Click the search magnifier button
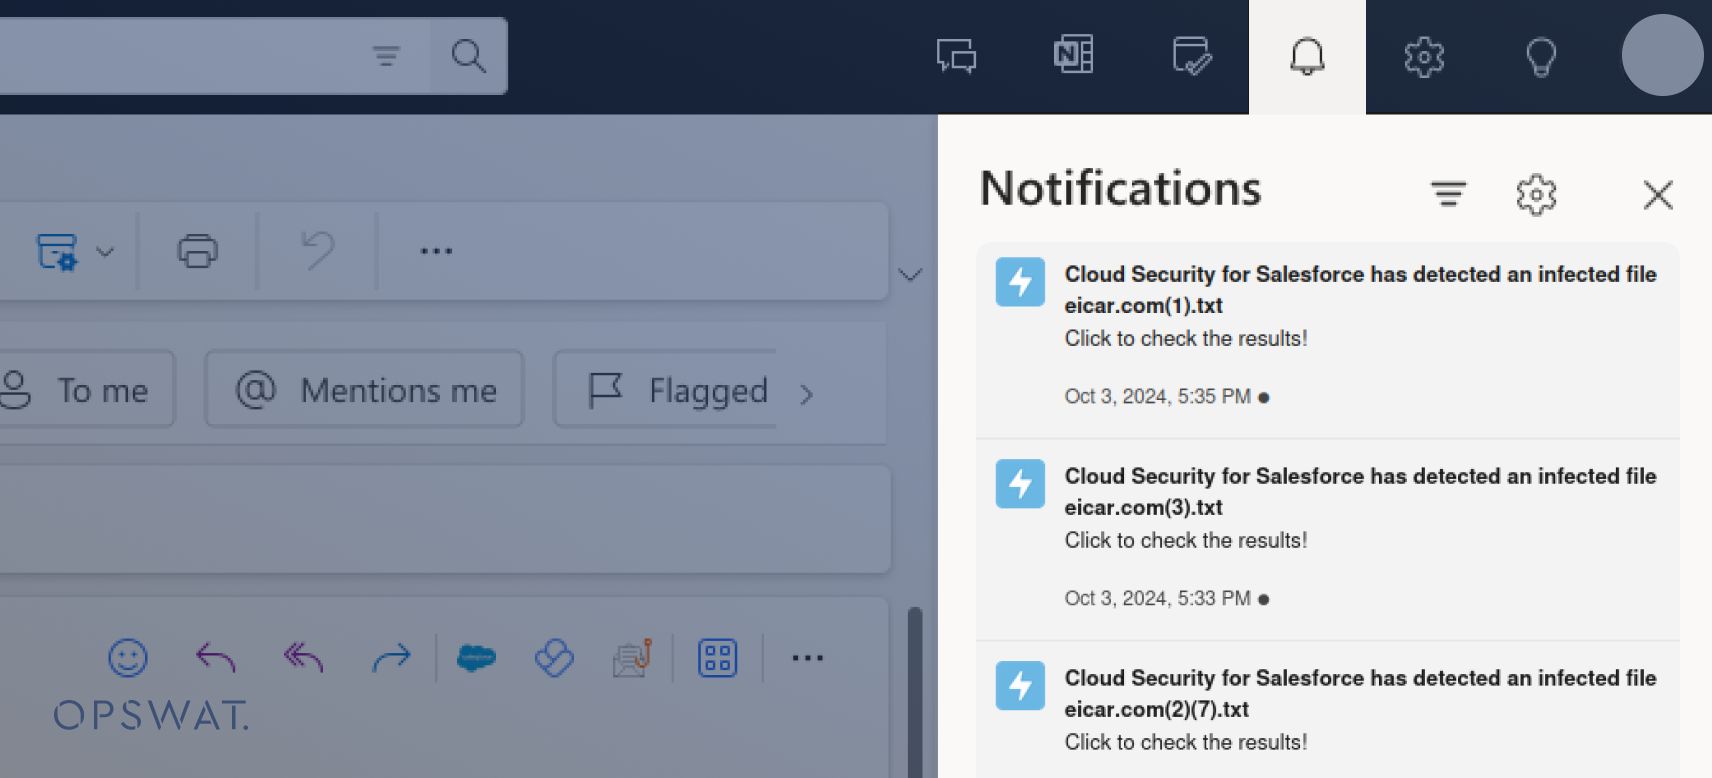 click(x=468, y=56)
